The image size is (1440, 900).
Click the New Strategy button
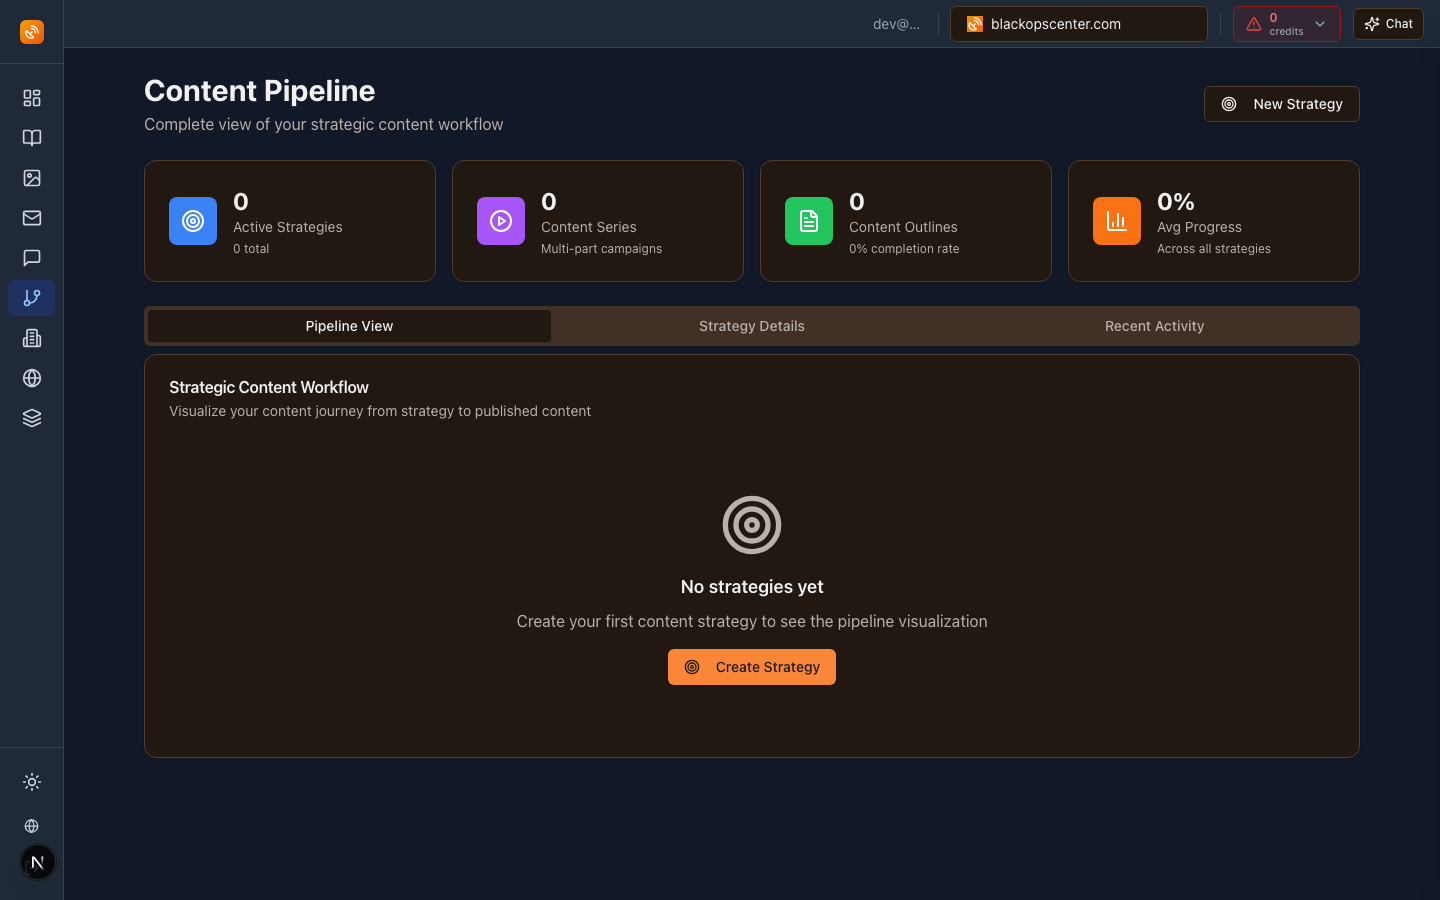point(1281,104)
